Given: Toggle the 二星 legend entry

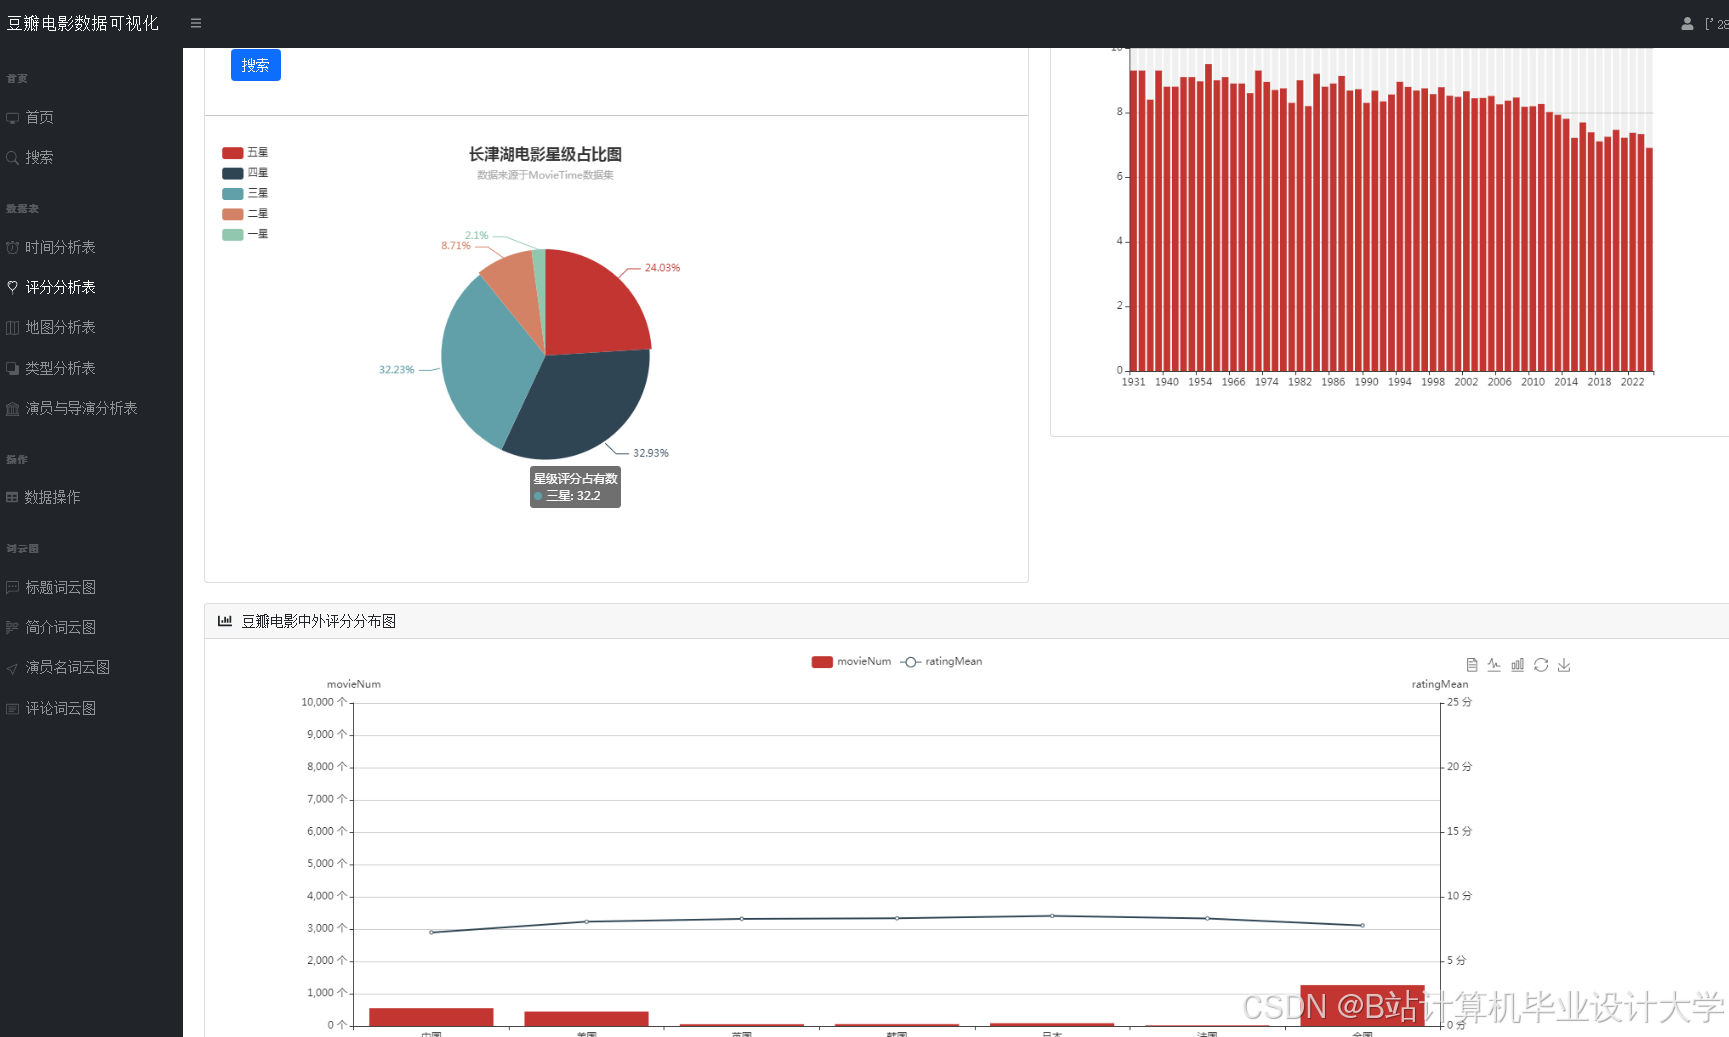Looking at the screenshot, I should pos(245,214).
